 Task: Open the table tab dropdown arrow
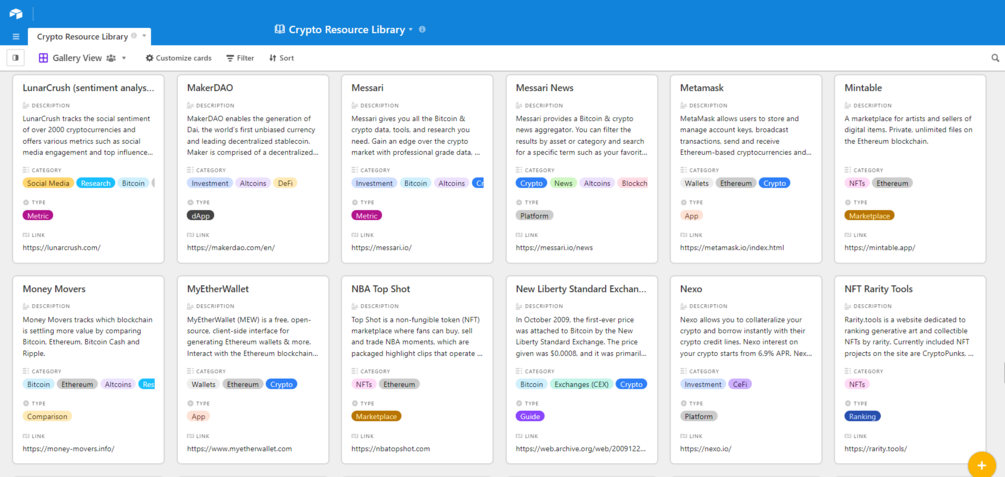pos(144,36)
